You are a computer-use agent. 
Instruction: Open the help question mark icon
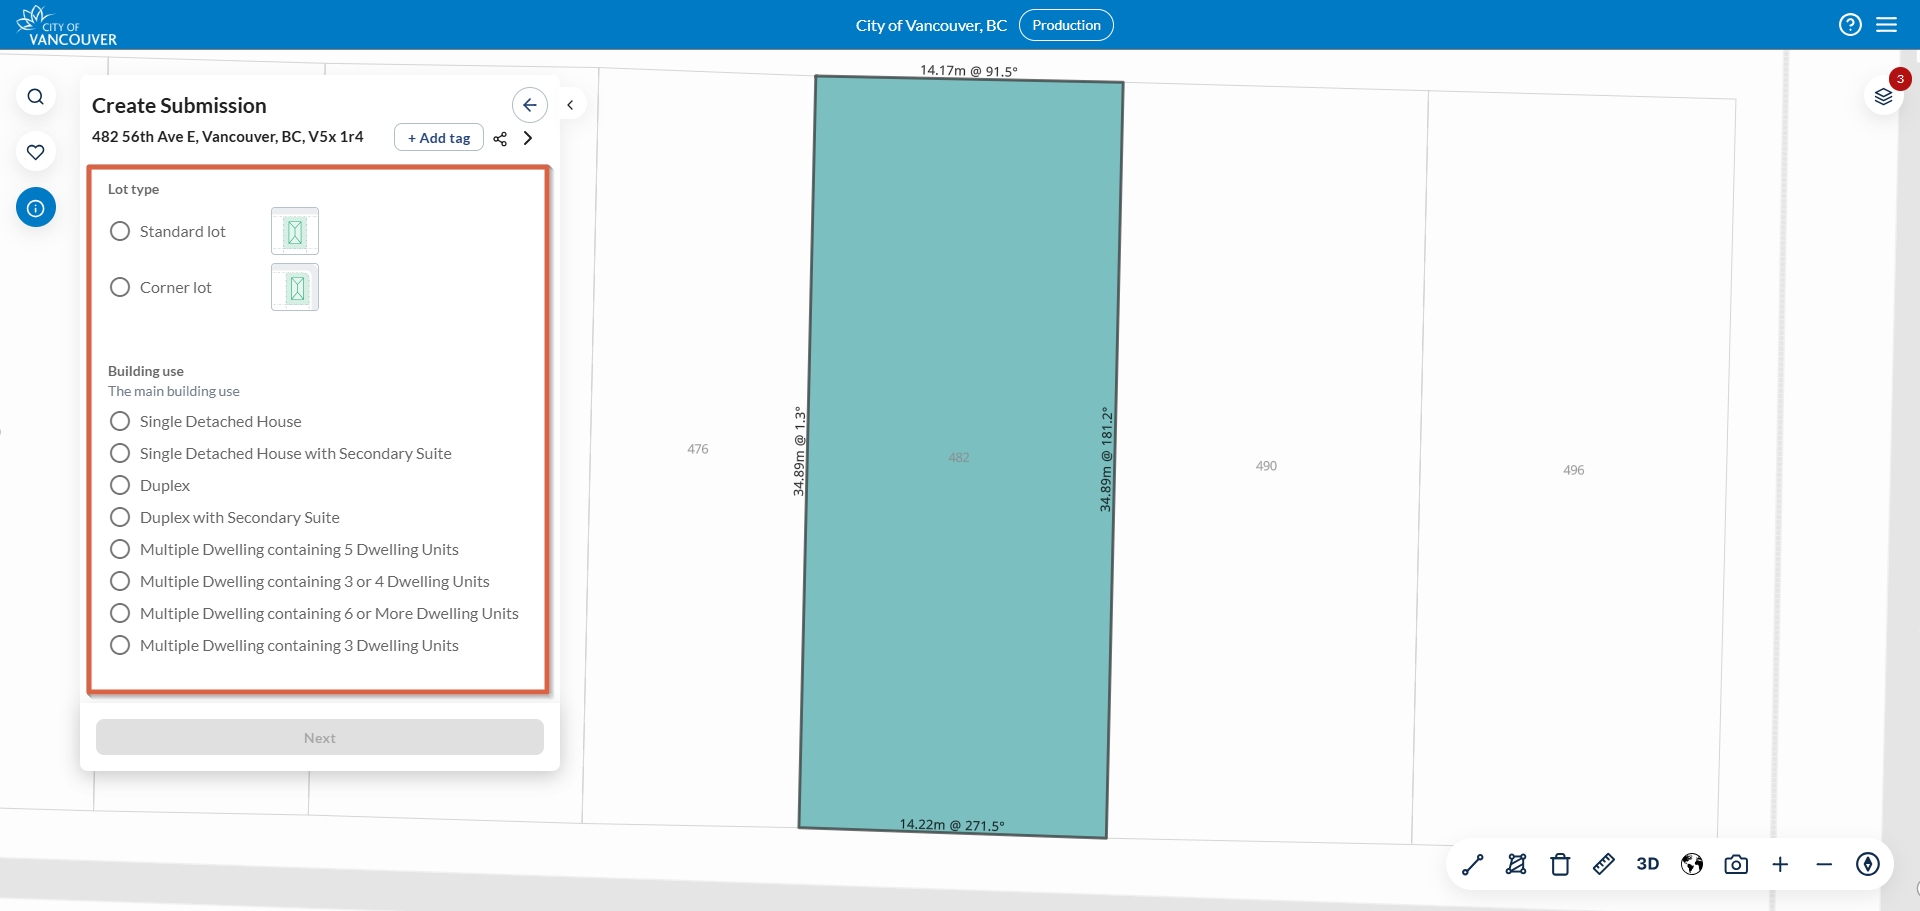point(1850,25)
